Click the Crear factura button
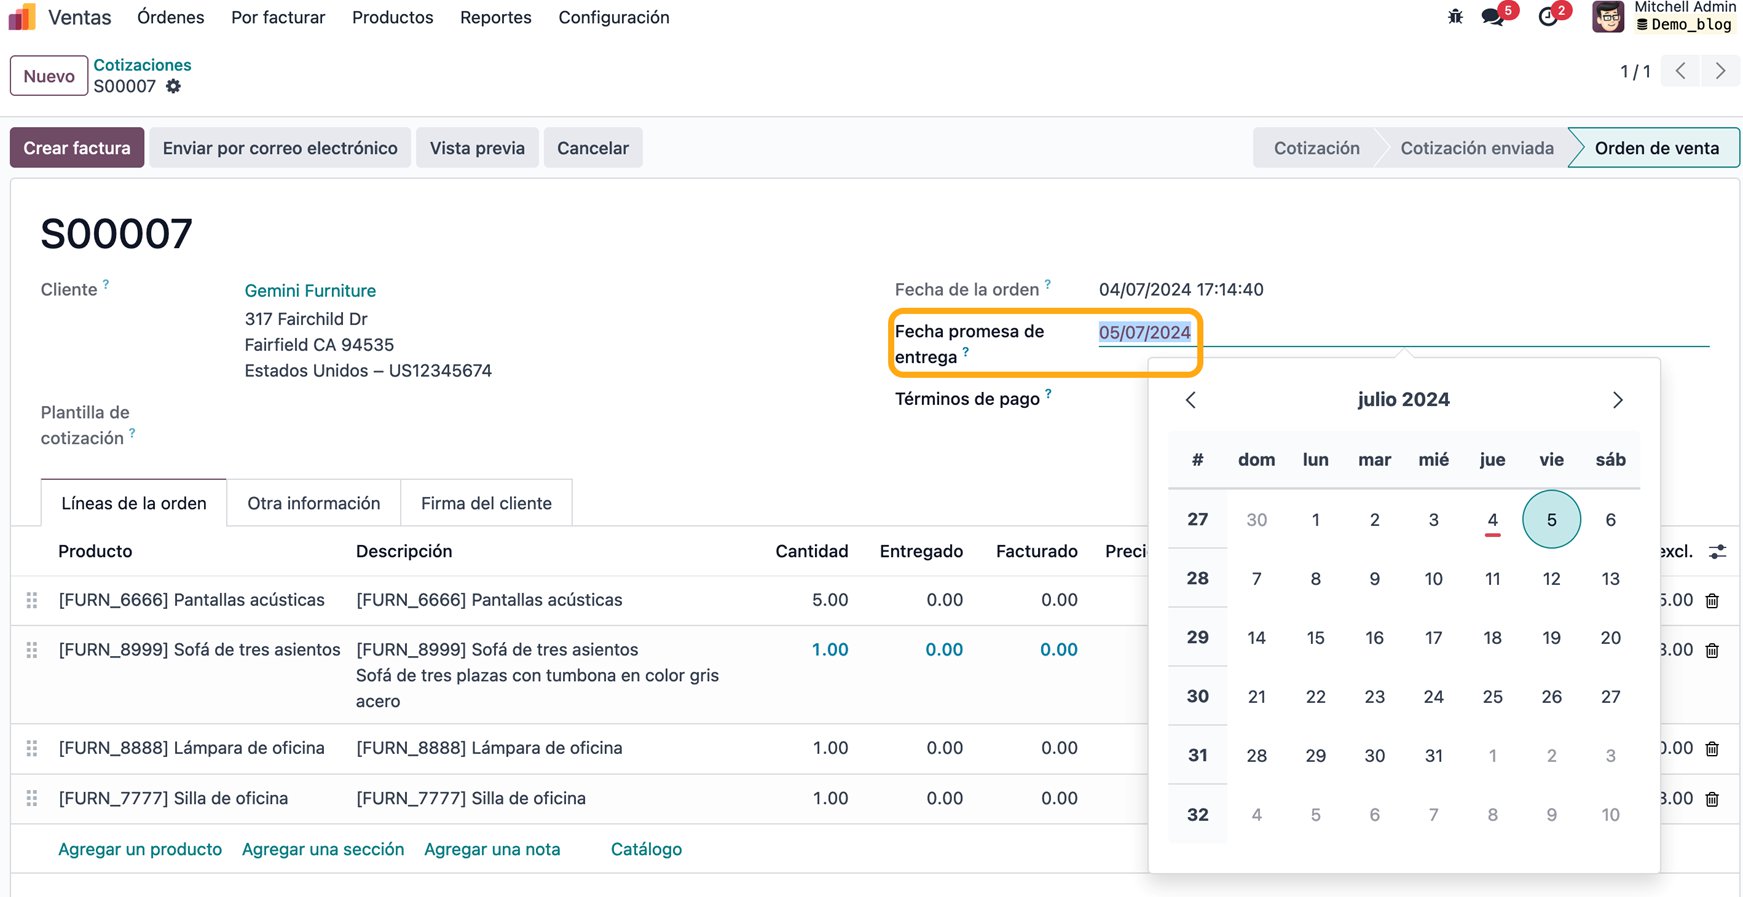The height and width of the screenshot is (897, 1743). click(77, 148)
